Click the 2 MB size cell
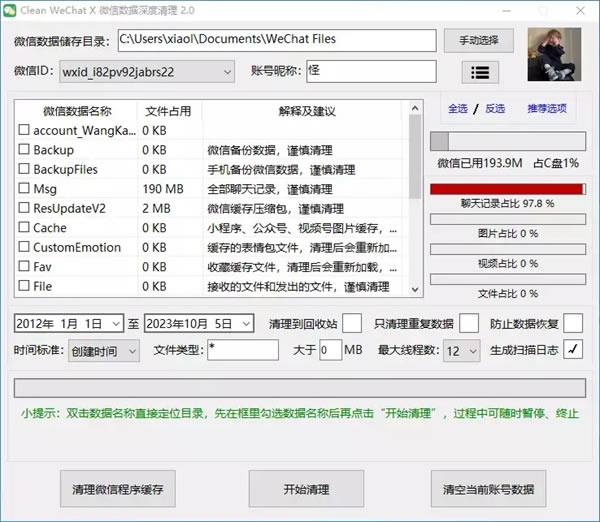The height and width of the screenshot is (522, 600). click(156, 209)
